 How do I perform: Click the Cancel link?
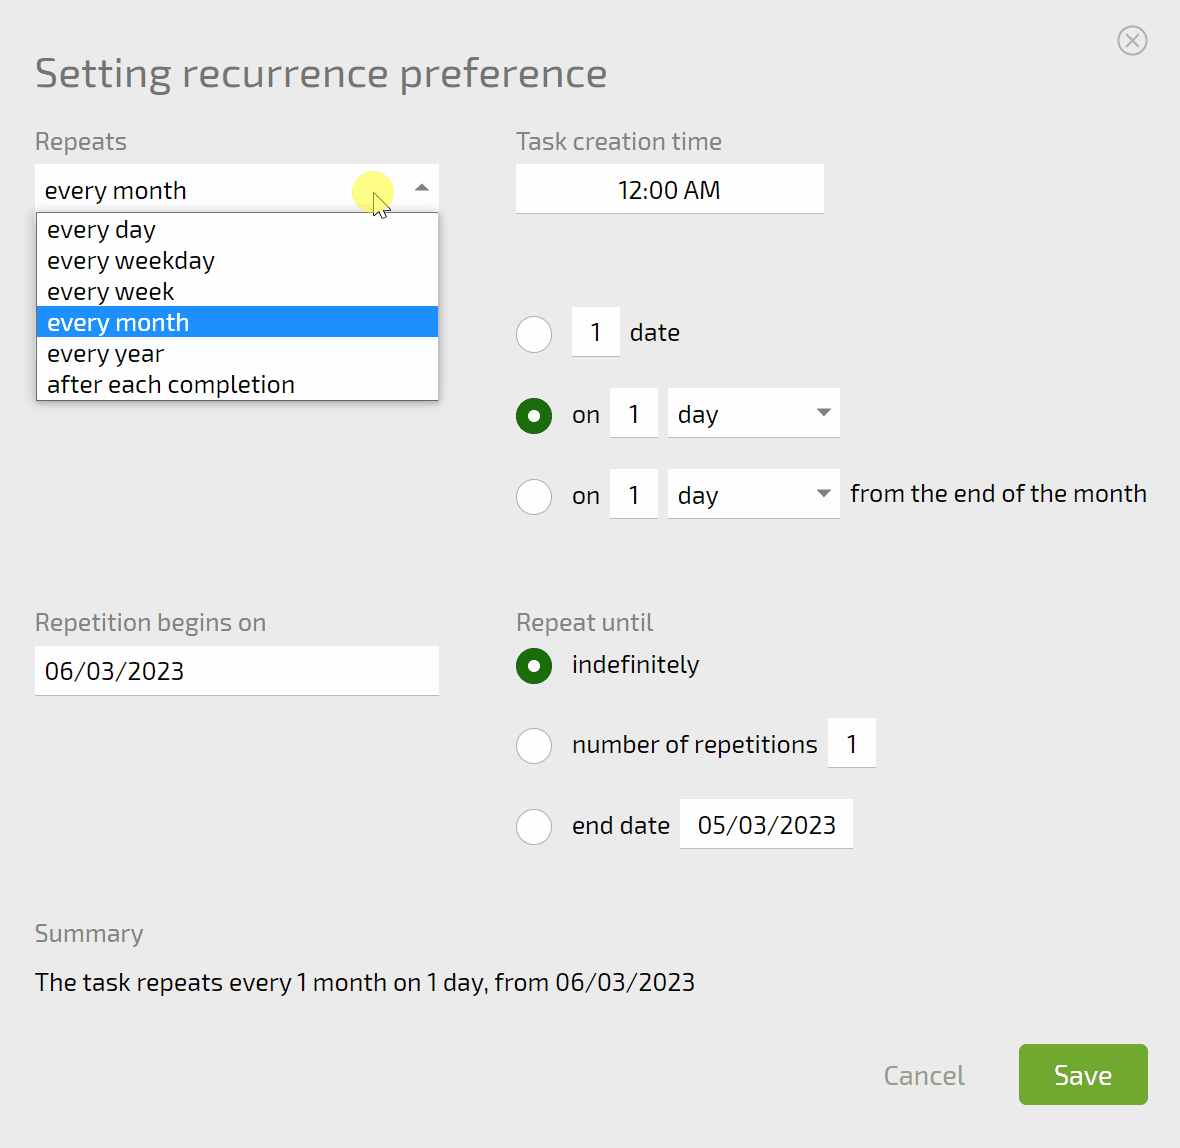pos(923,1076)
